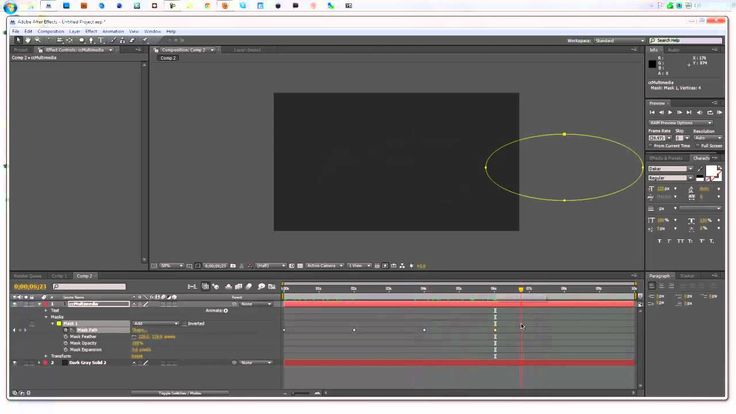This screenshot has width=736, height=414.
Task: Click the yellow Mask 1 color swatch
Action: [x=59, y=323]
